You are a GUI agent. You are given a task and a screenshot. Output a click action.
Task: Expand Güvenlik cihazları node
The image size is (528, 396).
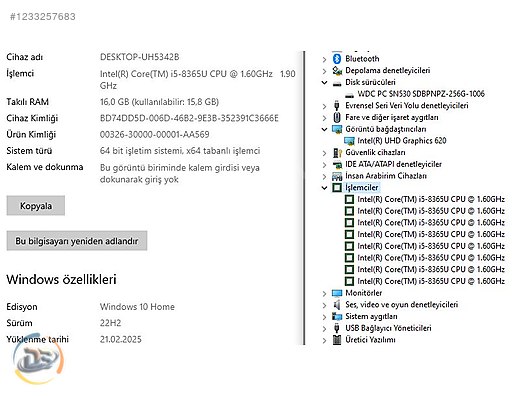(x=324, y=153)
